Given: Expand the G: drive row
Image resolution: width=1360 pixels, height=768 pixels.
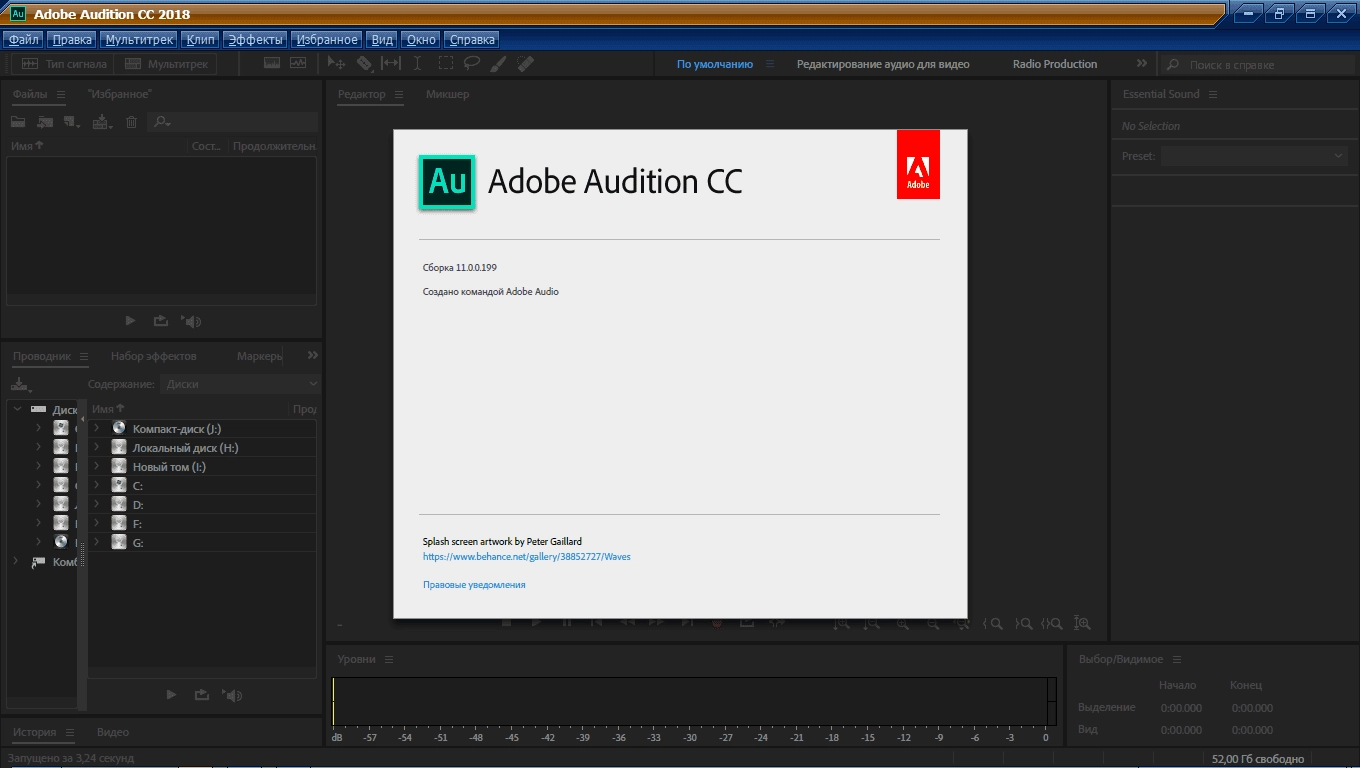Looking at the screenshot, I should pos(97,542).
